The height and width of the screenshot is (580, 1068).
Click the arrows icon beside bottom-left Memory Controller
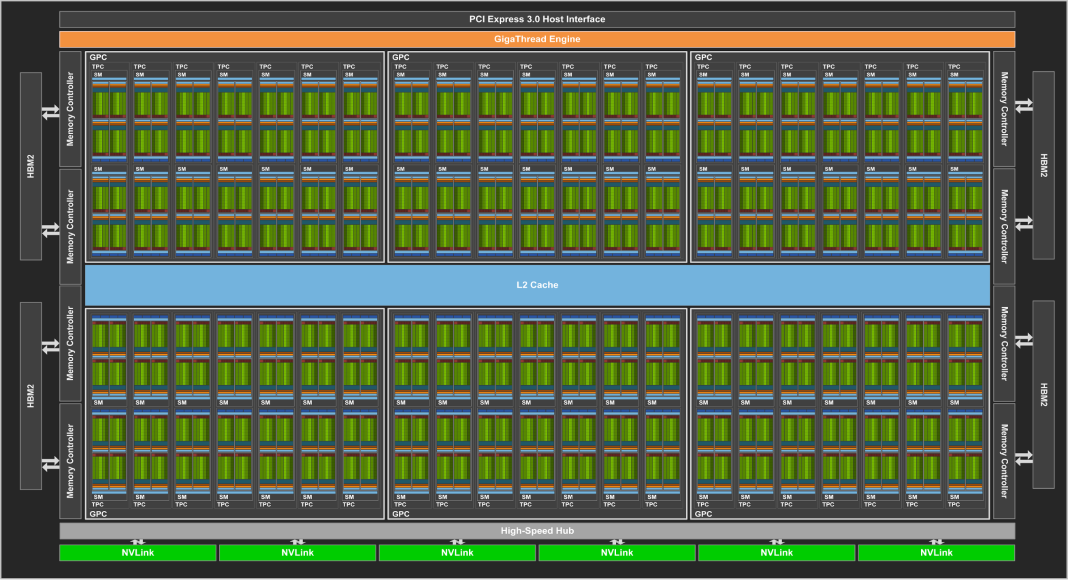pos(50,463)
